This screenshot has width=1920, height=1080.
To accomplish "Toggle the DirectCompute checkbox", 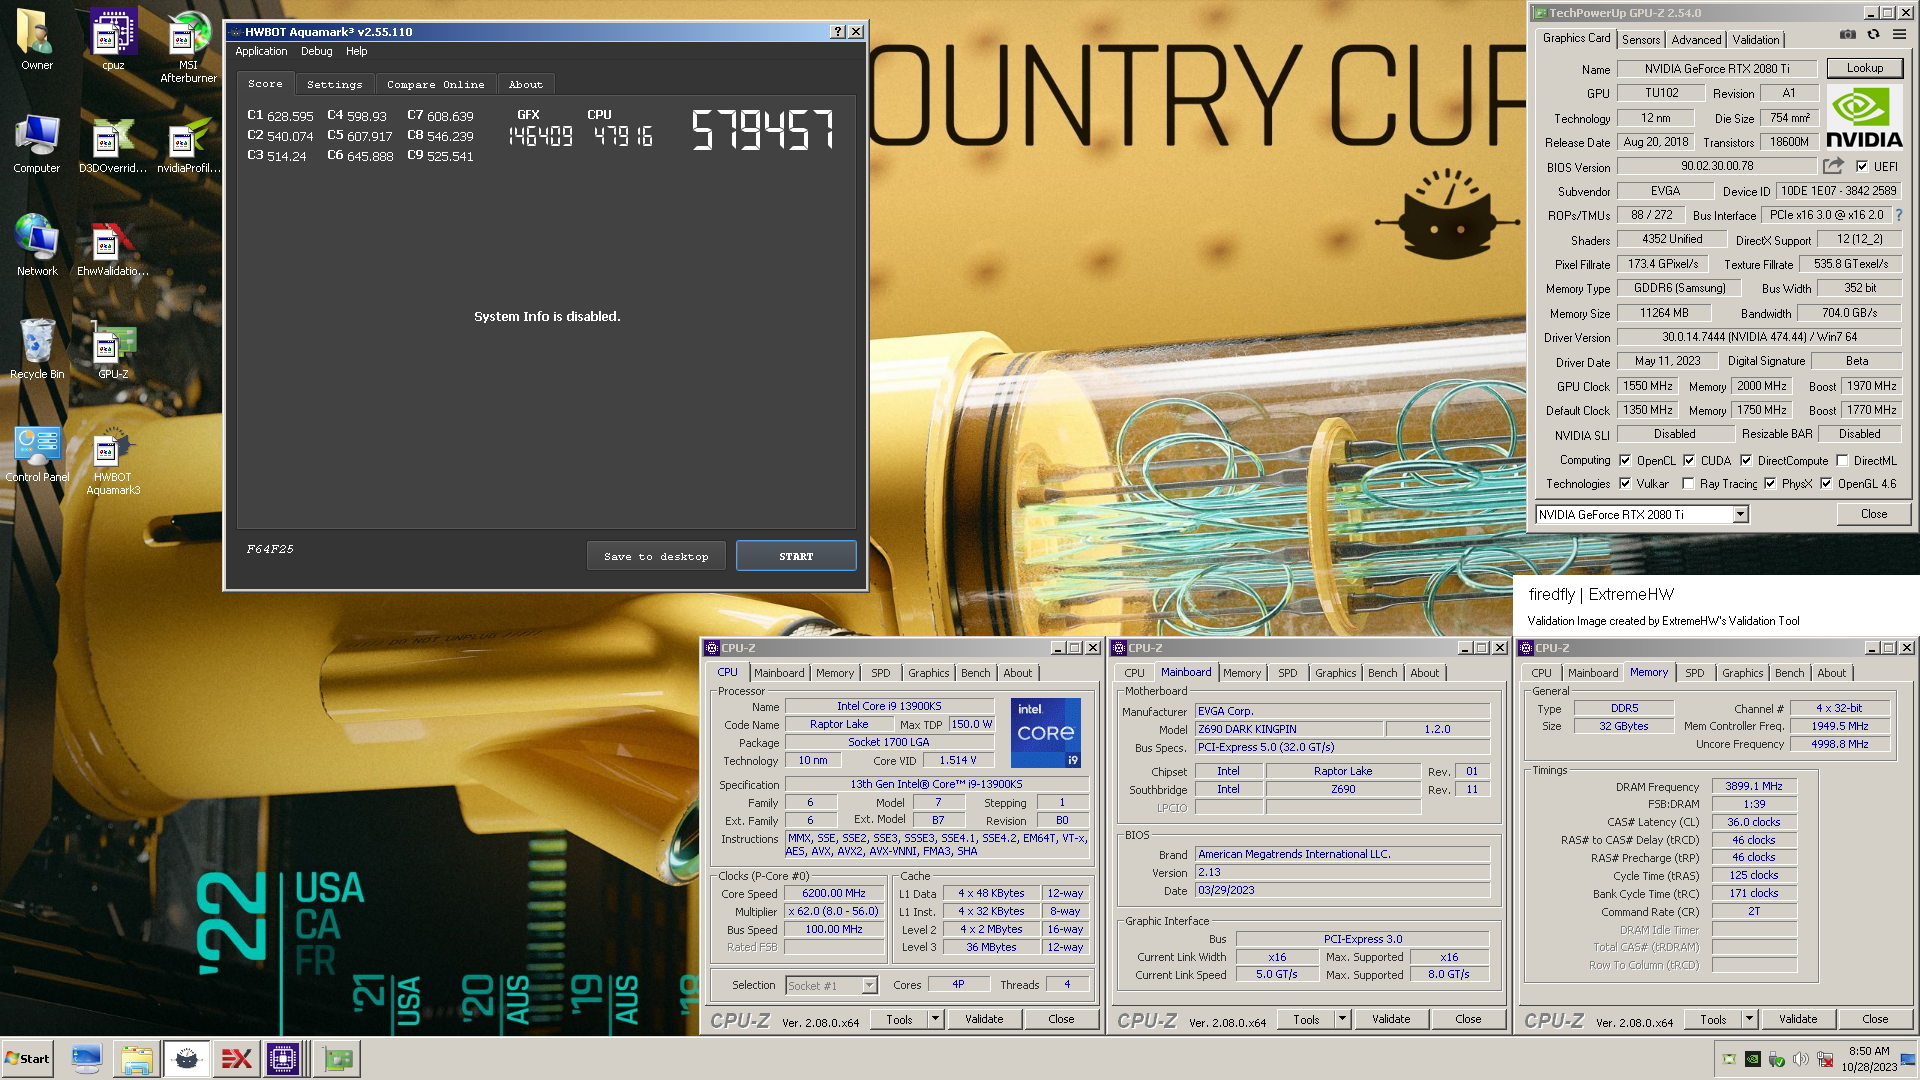I will (x=1746, y=461).
